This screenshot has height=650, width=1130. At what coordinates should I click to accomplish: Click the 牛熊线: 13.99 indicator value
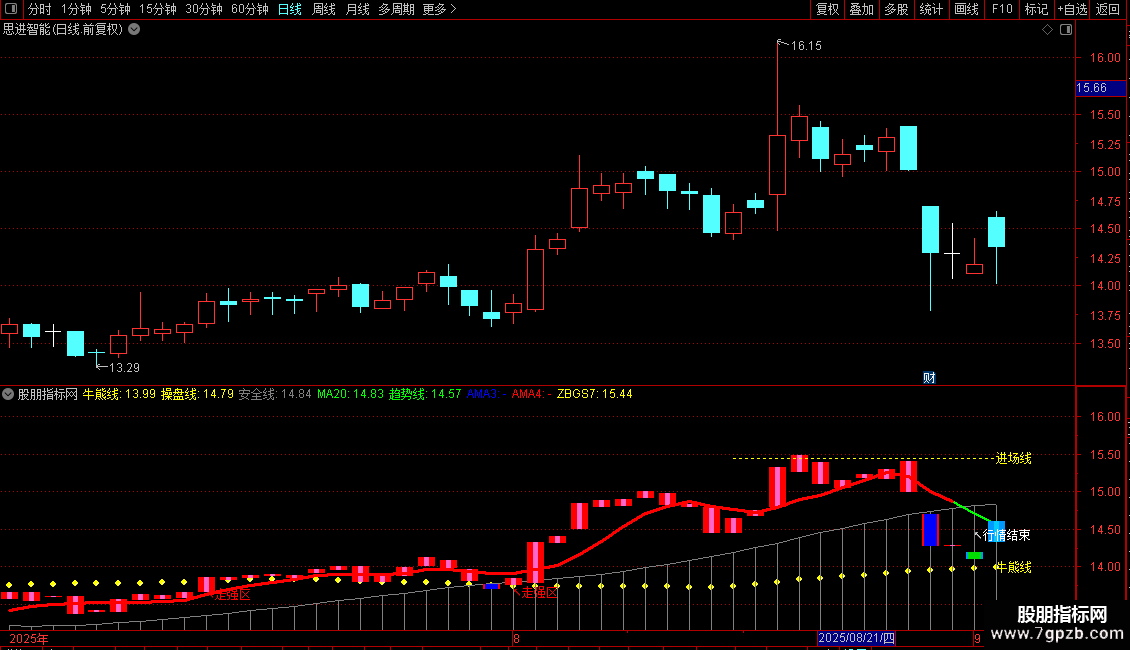tap(119, 394)
